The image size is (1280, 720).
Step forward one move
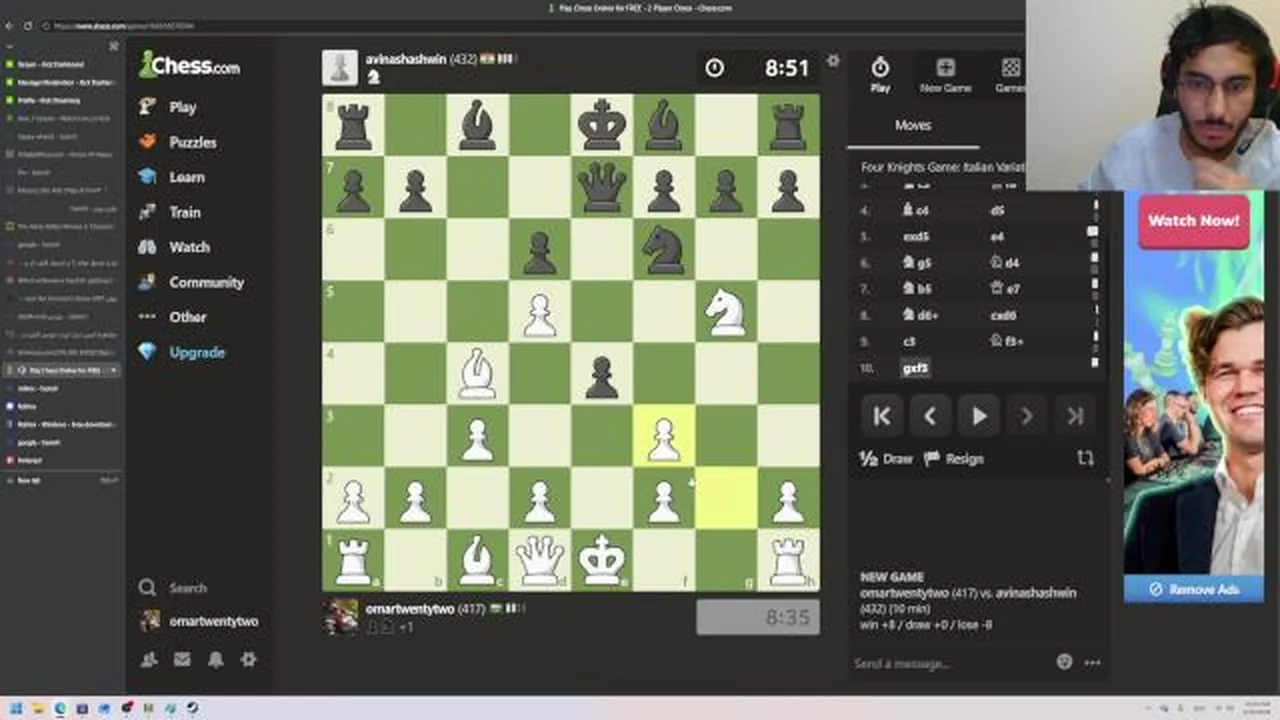point(1026,416)
